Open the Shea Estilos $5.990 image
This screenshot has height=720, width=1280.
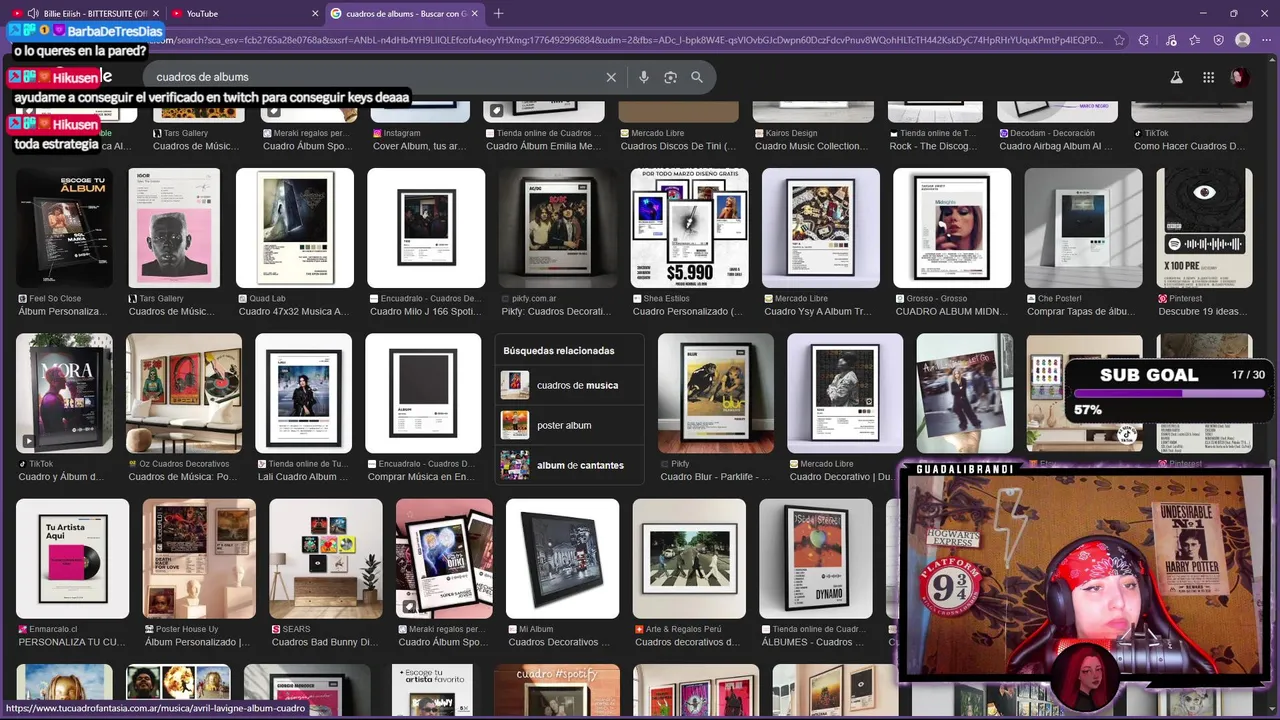click(689, 228)
